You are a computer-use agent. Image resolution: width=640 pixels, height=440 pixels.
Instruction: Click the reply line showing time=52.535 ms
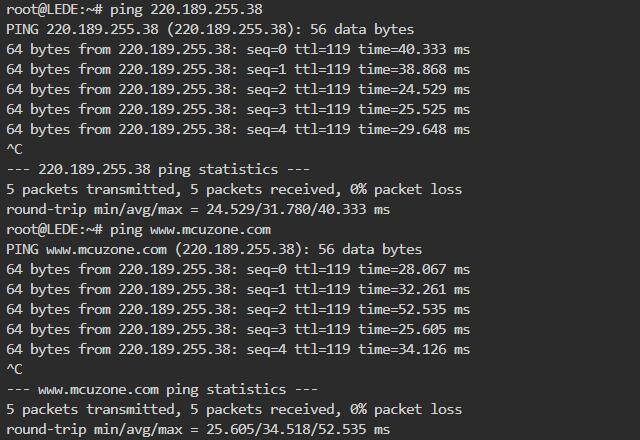pos(238,309)
